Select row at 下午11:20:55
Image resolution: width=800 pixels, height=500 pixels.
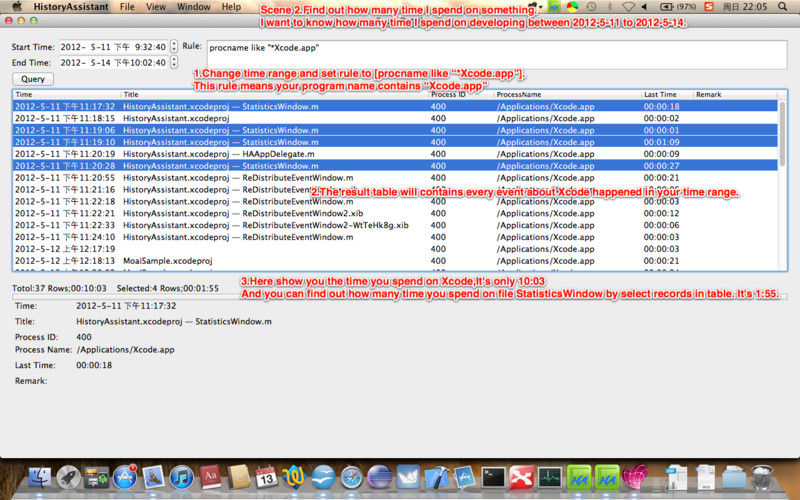(x=395, y=178)
